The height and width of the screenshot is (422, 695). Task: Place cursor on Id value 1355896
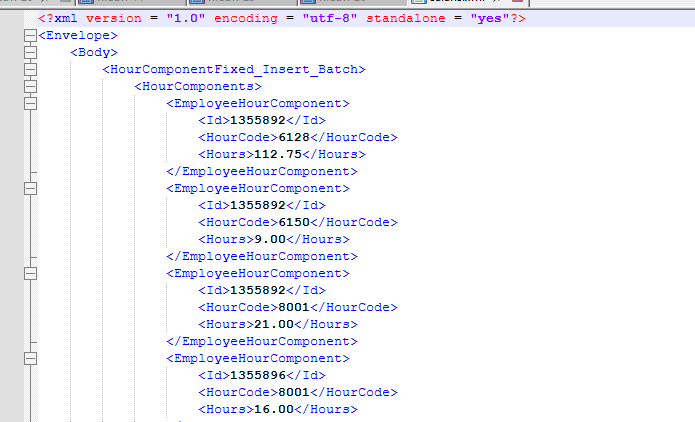tap(258, 375)
